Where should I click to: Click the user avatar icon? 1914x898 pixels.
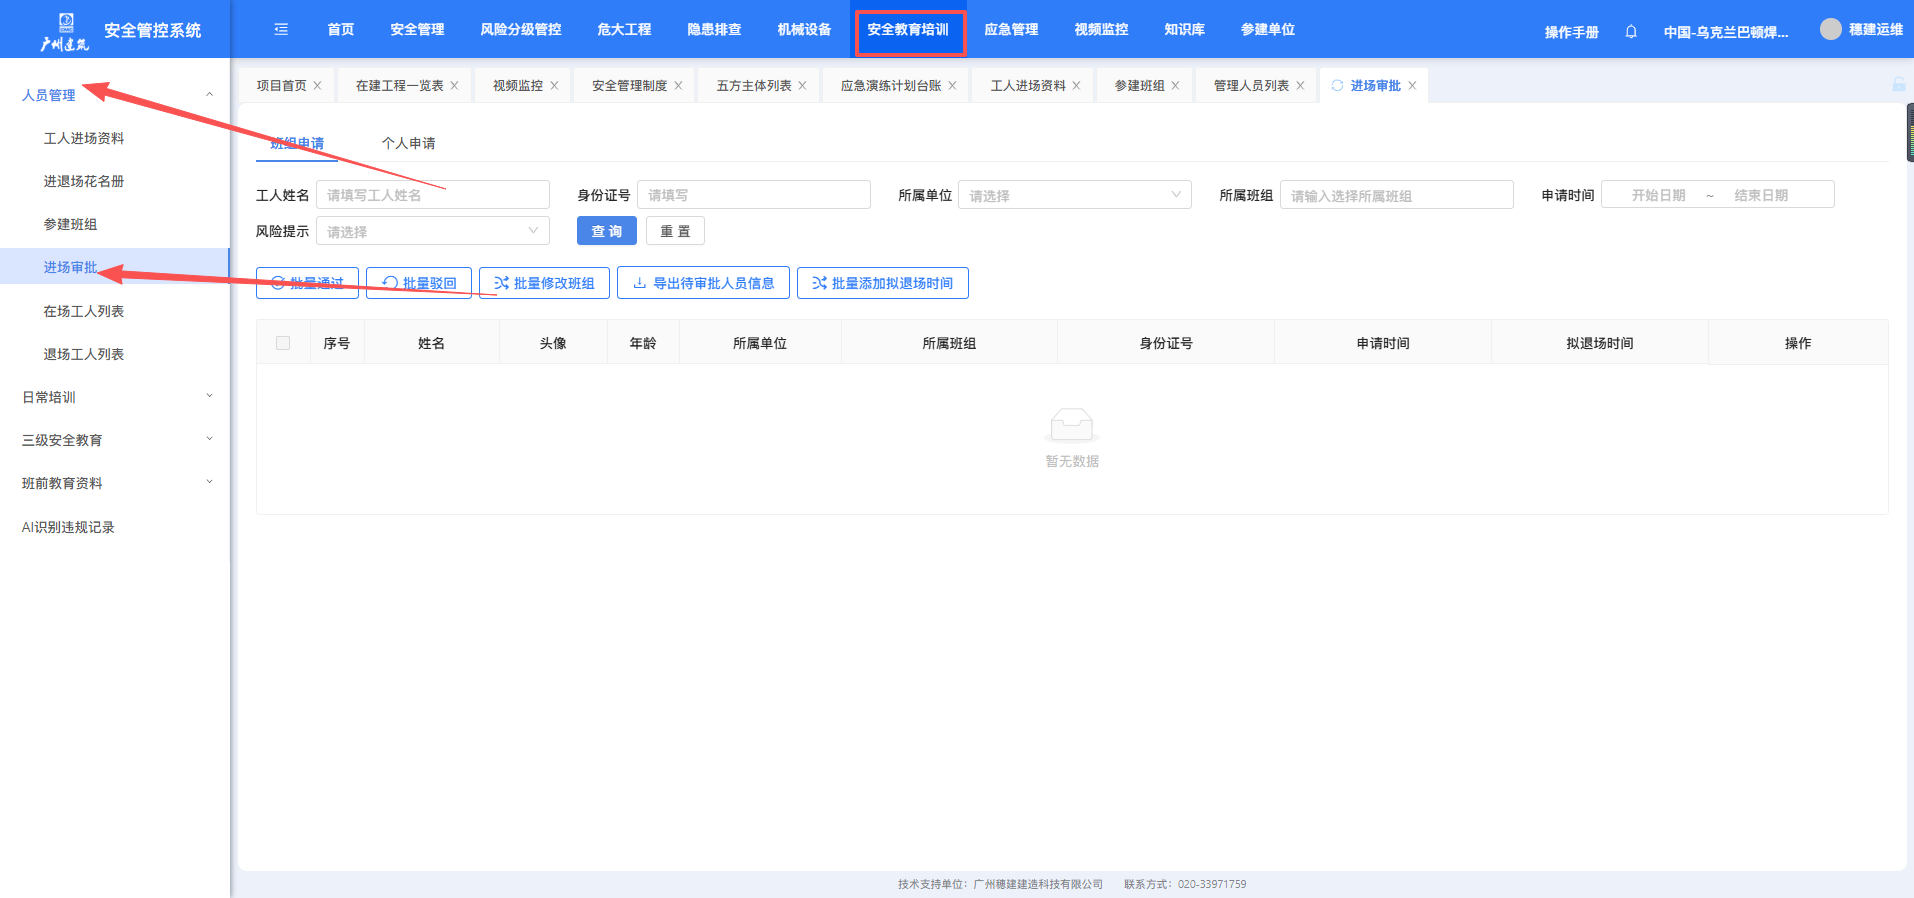click(1830, 30)
